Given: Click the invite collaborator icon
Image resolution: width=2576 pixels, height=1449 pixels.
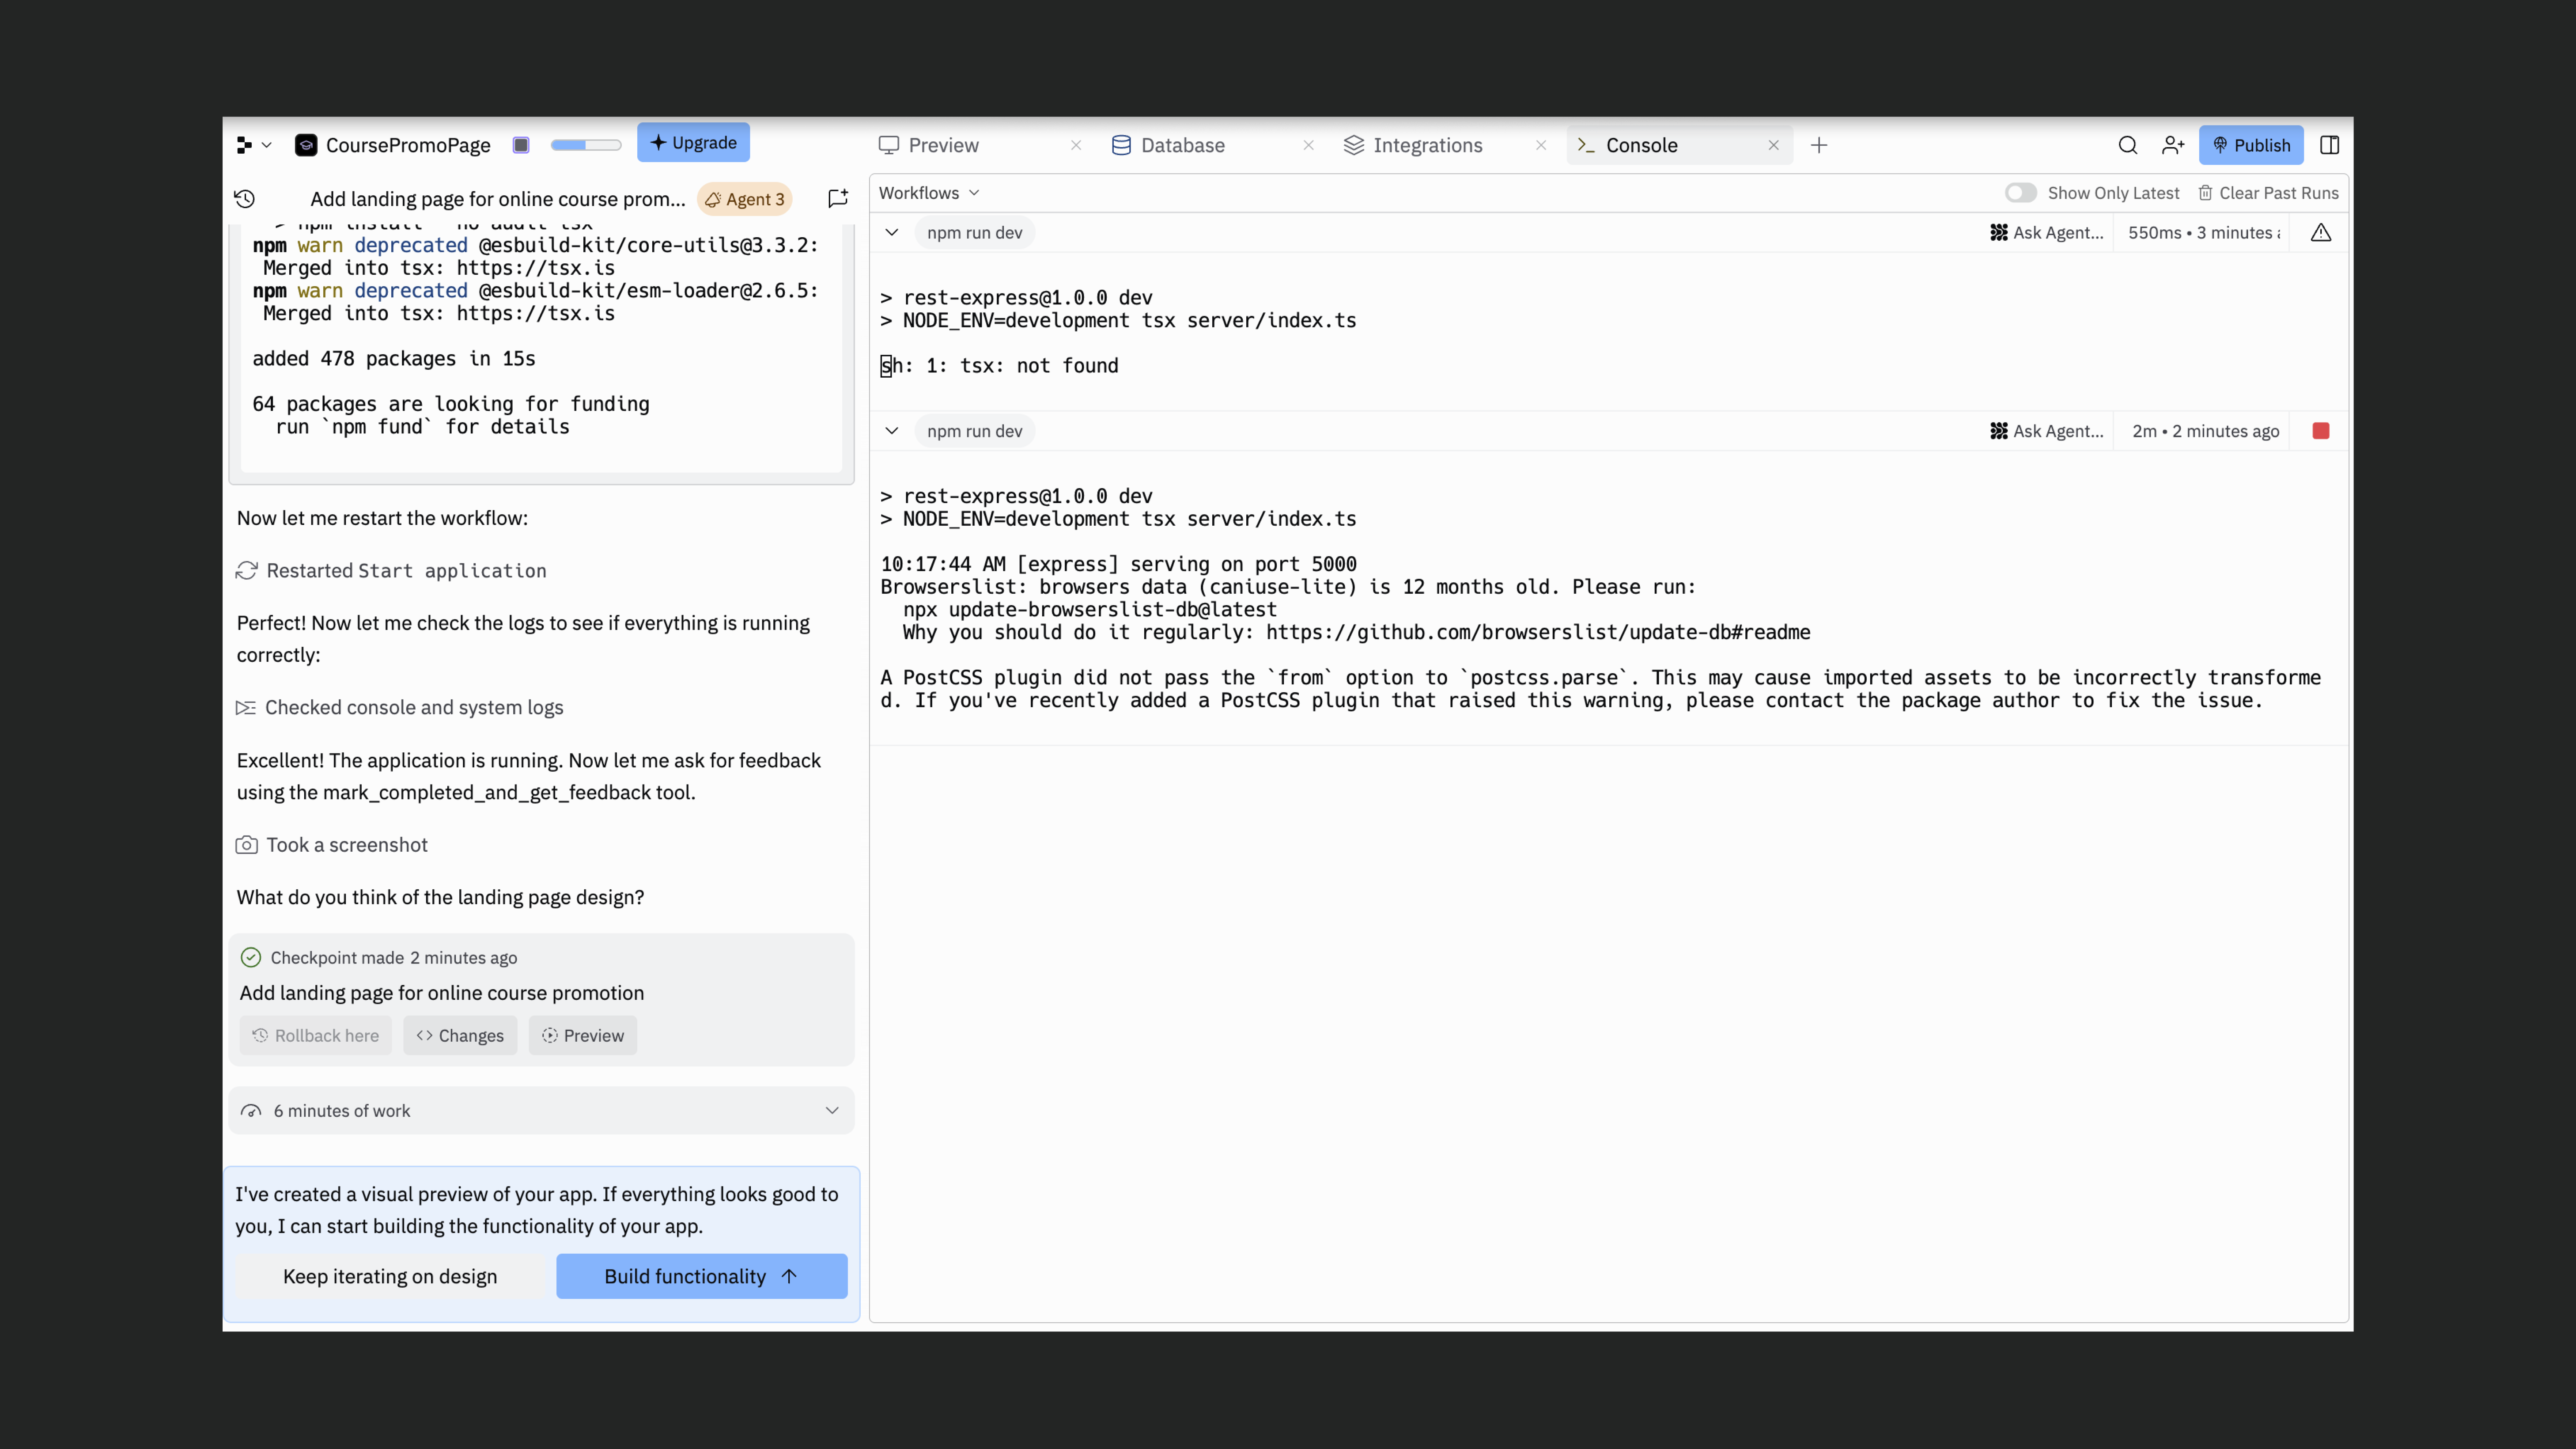Looking at the screenshot, I should click(2172, 145).
